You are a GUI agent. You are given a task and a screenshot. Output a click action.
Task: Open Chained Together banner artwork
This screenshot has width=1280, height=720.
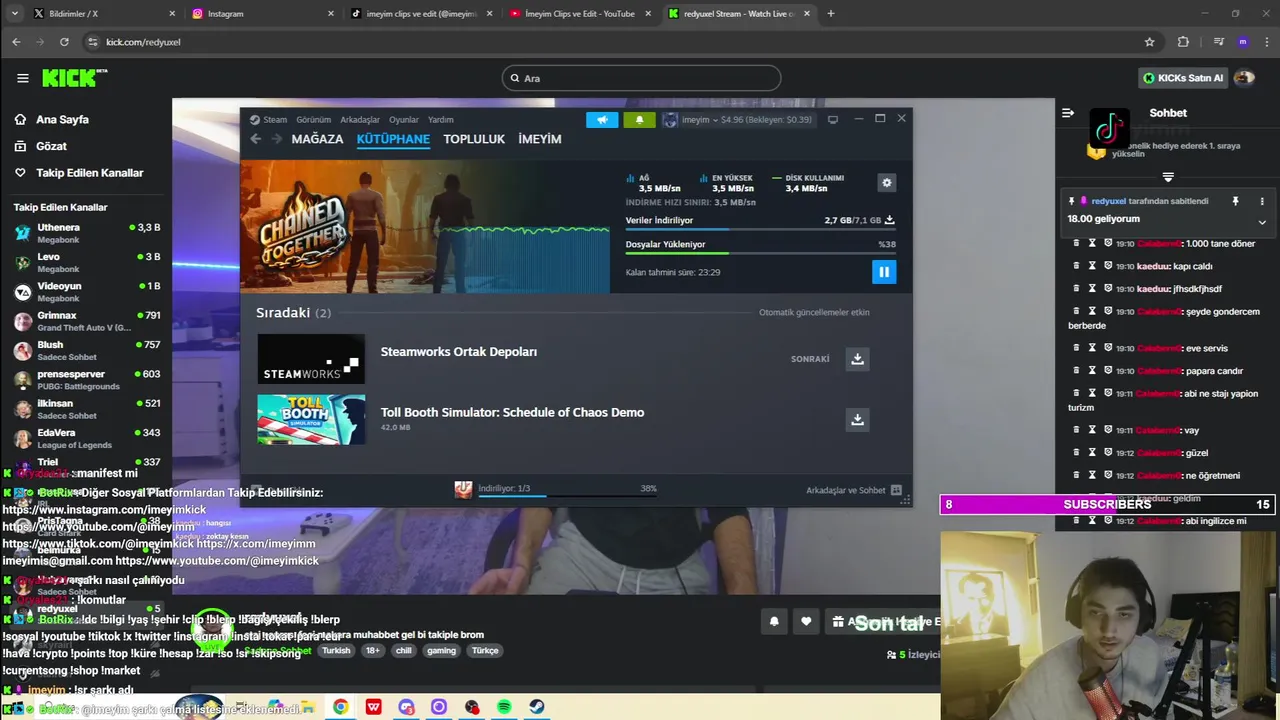(424, 227)
